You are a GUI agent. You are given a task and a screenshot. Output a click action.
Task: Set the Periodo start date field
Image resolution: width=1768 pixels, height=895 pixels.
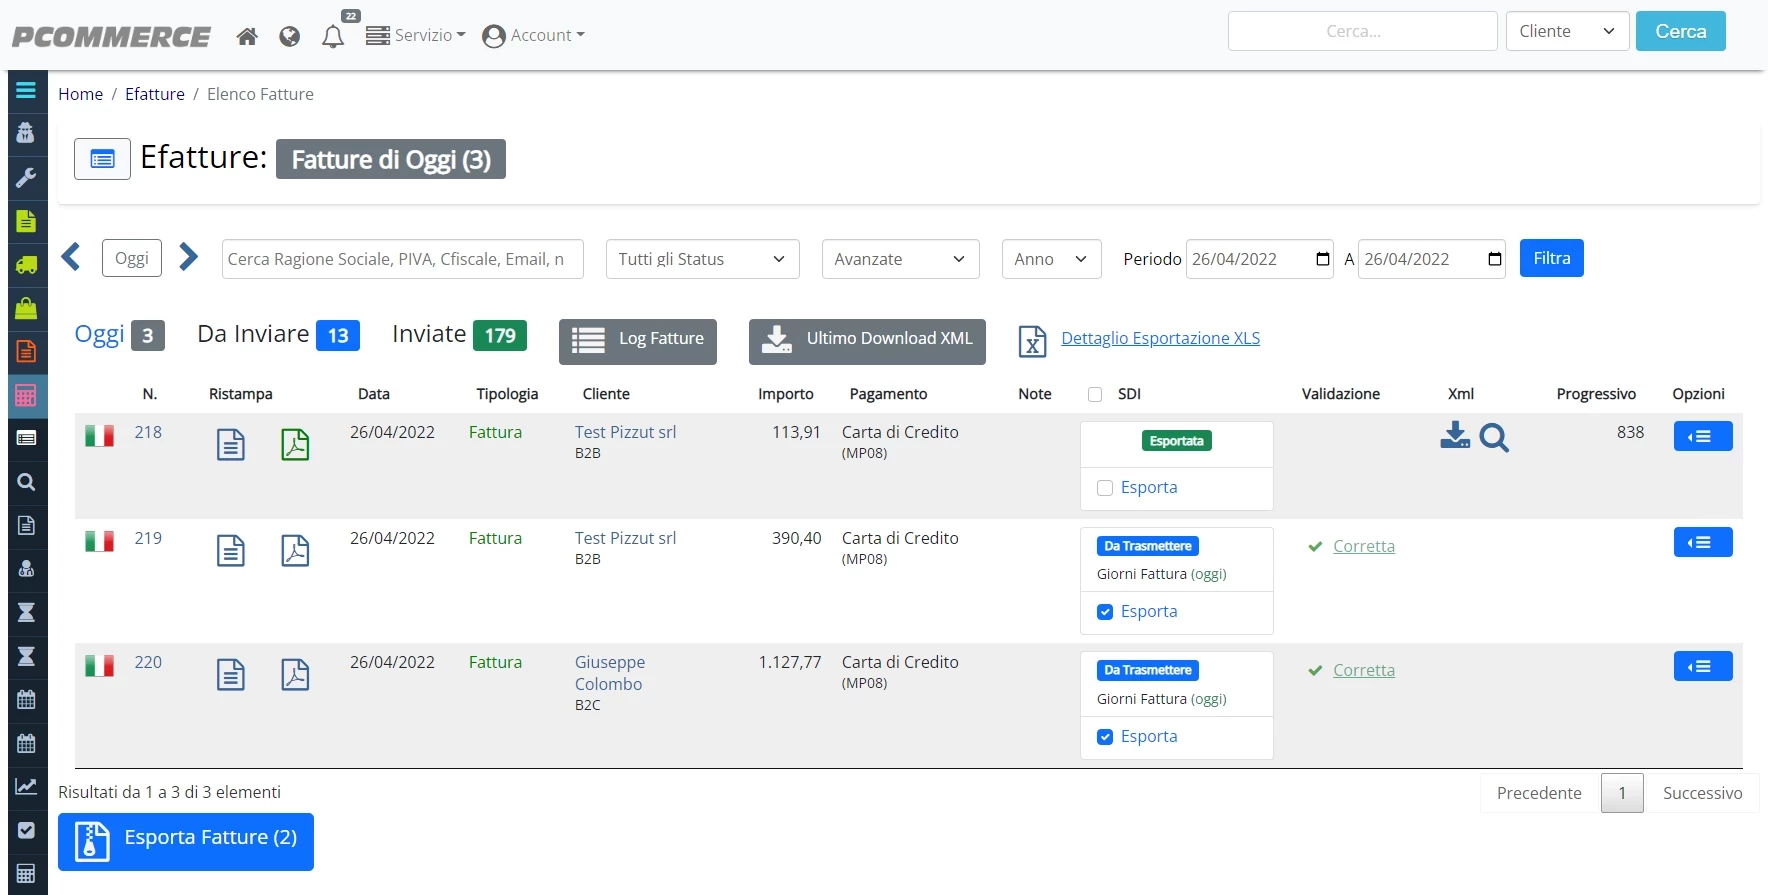pyautogui.click(x=1259, y=259)
